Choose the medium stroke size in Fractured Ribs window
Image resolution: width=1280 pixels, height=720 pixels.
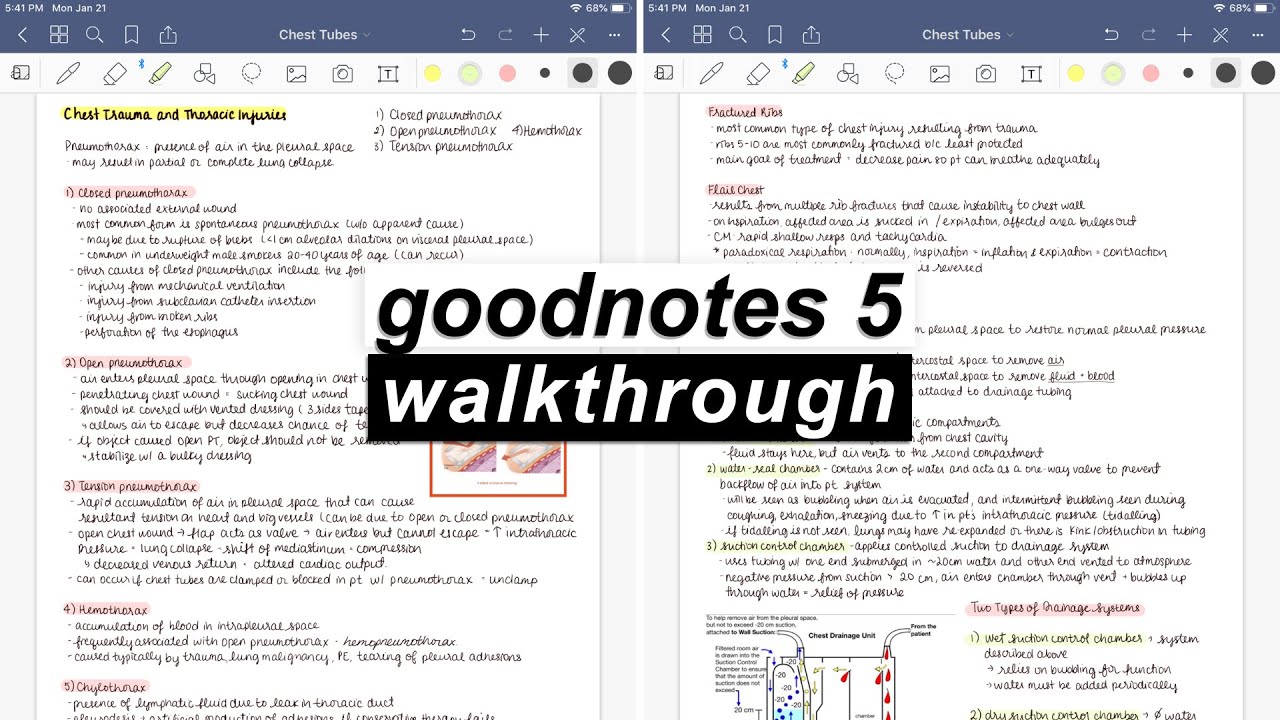coord(1226,73)
